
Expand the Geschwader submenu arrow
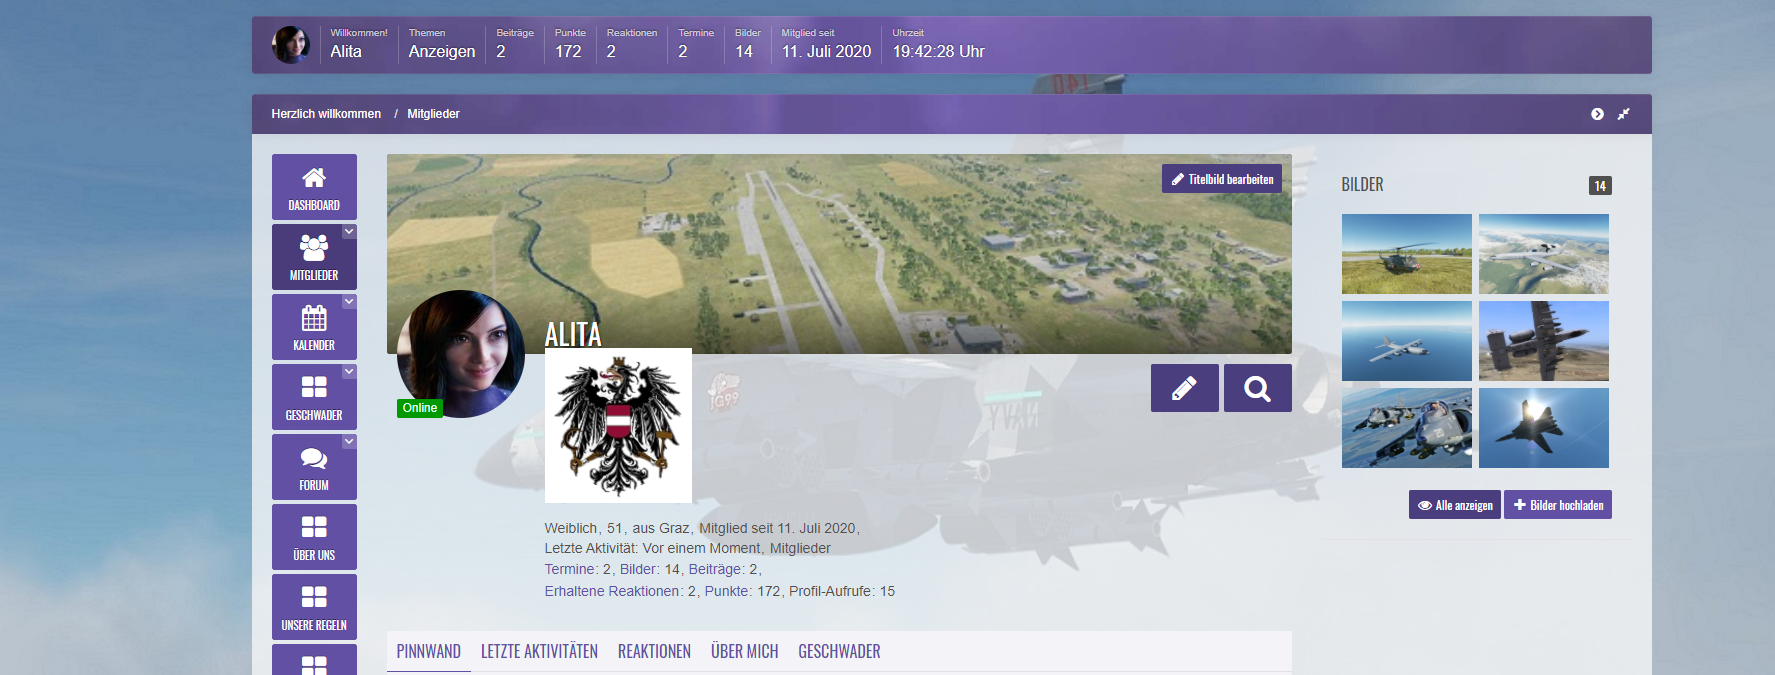pos(349,371)
